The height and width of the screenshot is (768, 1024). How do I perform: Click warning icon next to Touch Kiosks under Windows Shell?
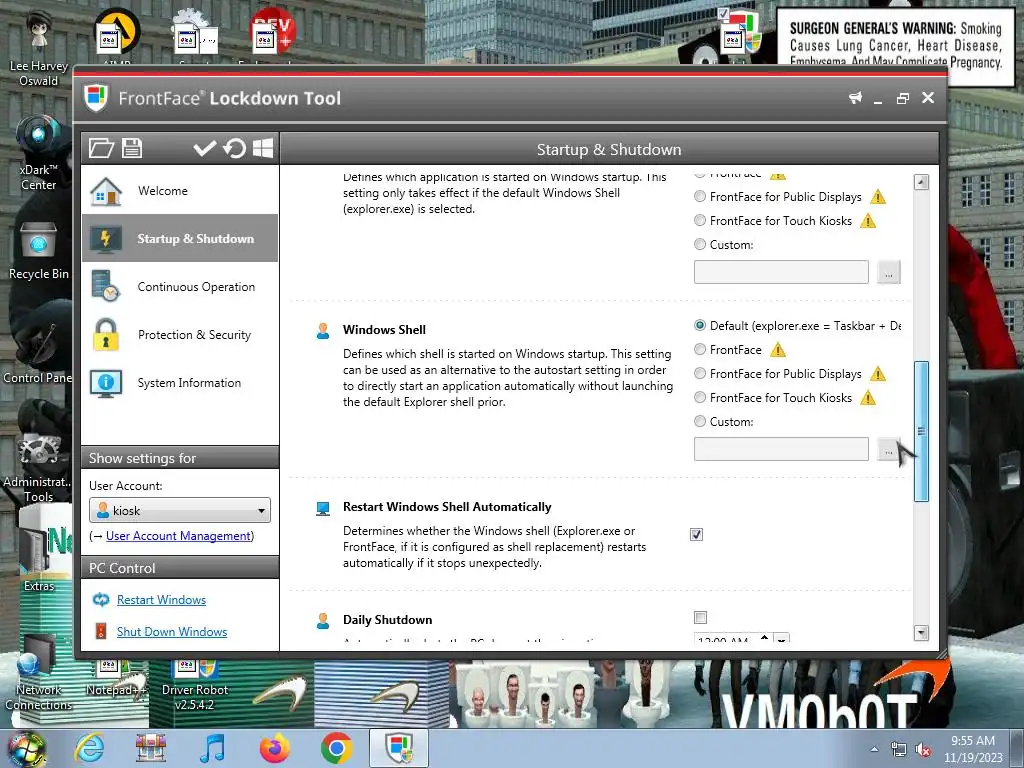pos(868,398)
